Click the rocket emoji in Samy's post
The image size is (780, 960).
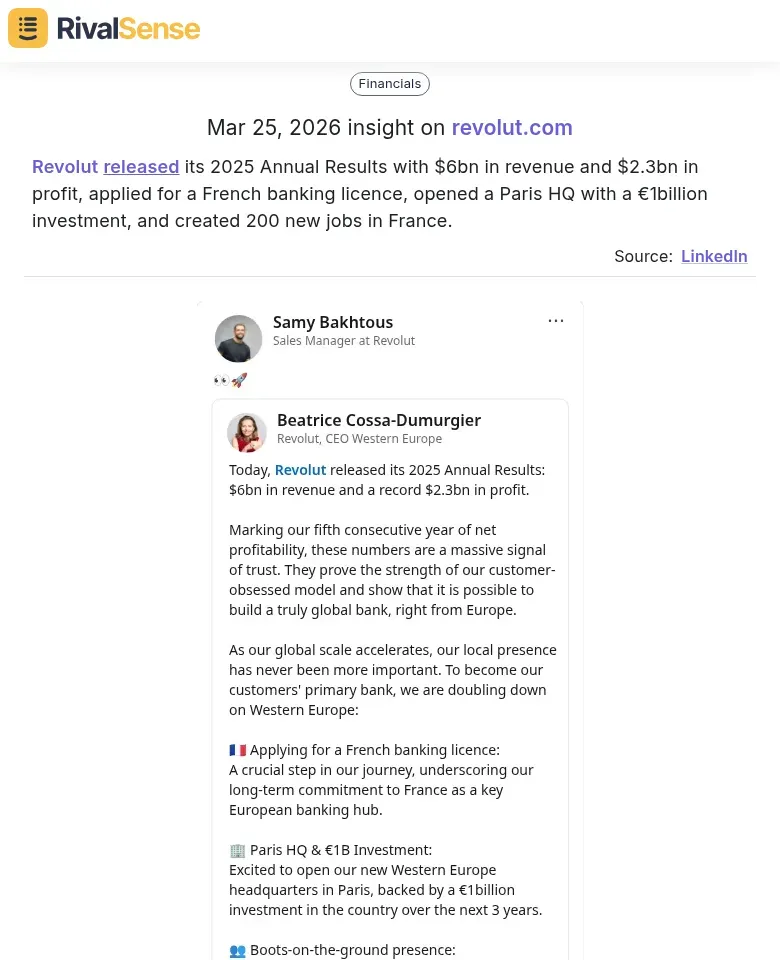tap(239, 380)
